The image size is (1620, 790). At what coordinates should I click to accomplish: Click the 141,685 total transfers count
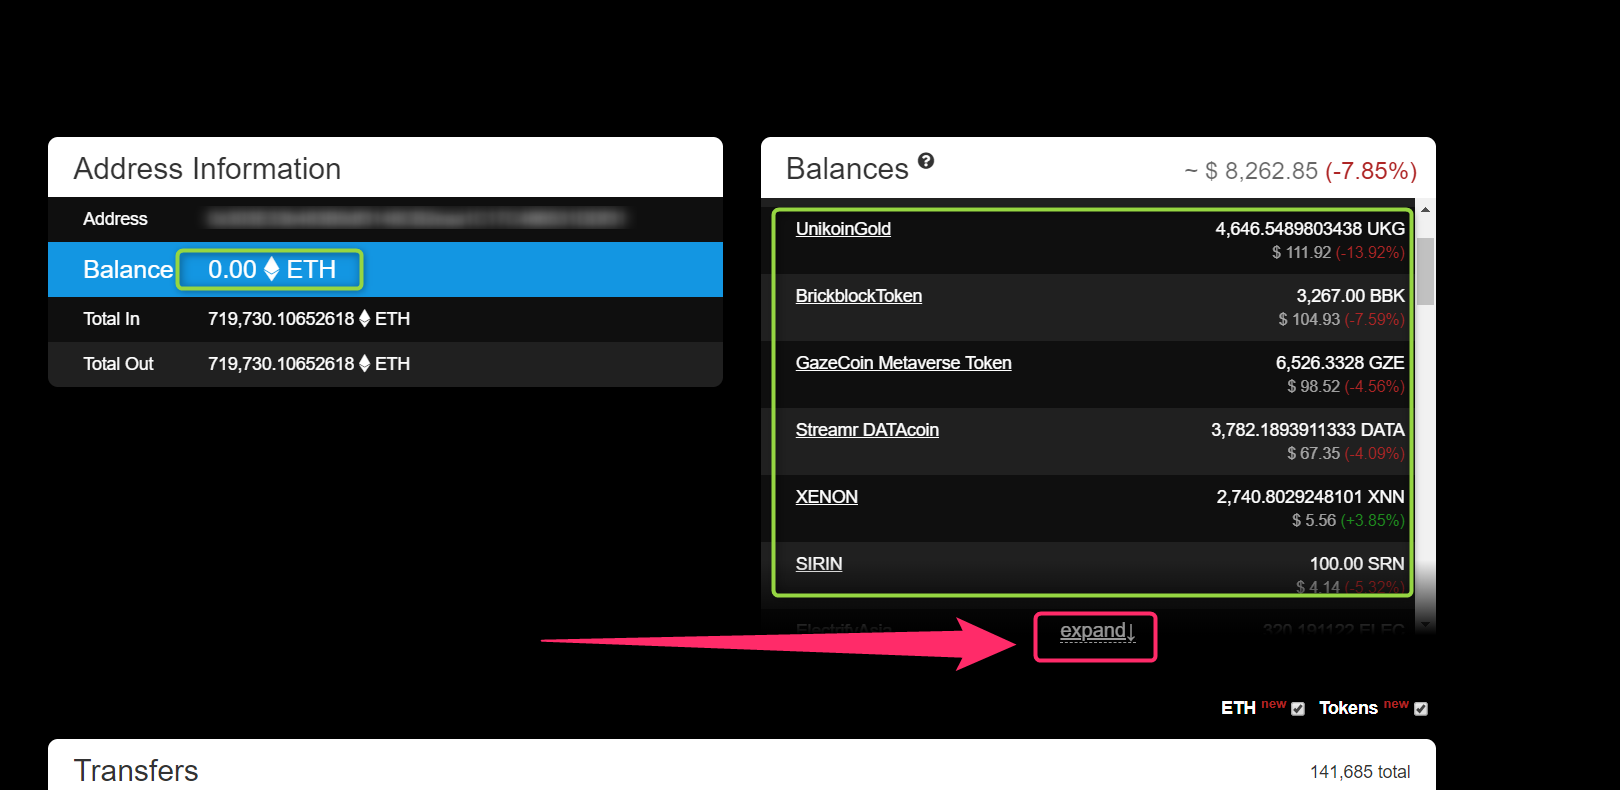click(1360, 772)
